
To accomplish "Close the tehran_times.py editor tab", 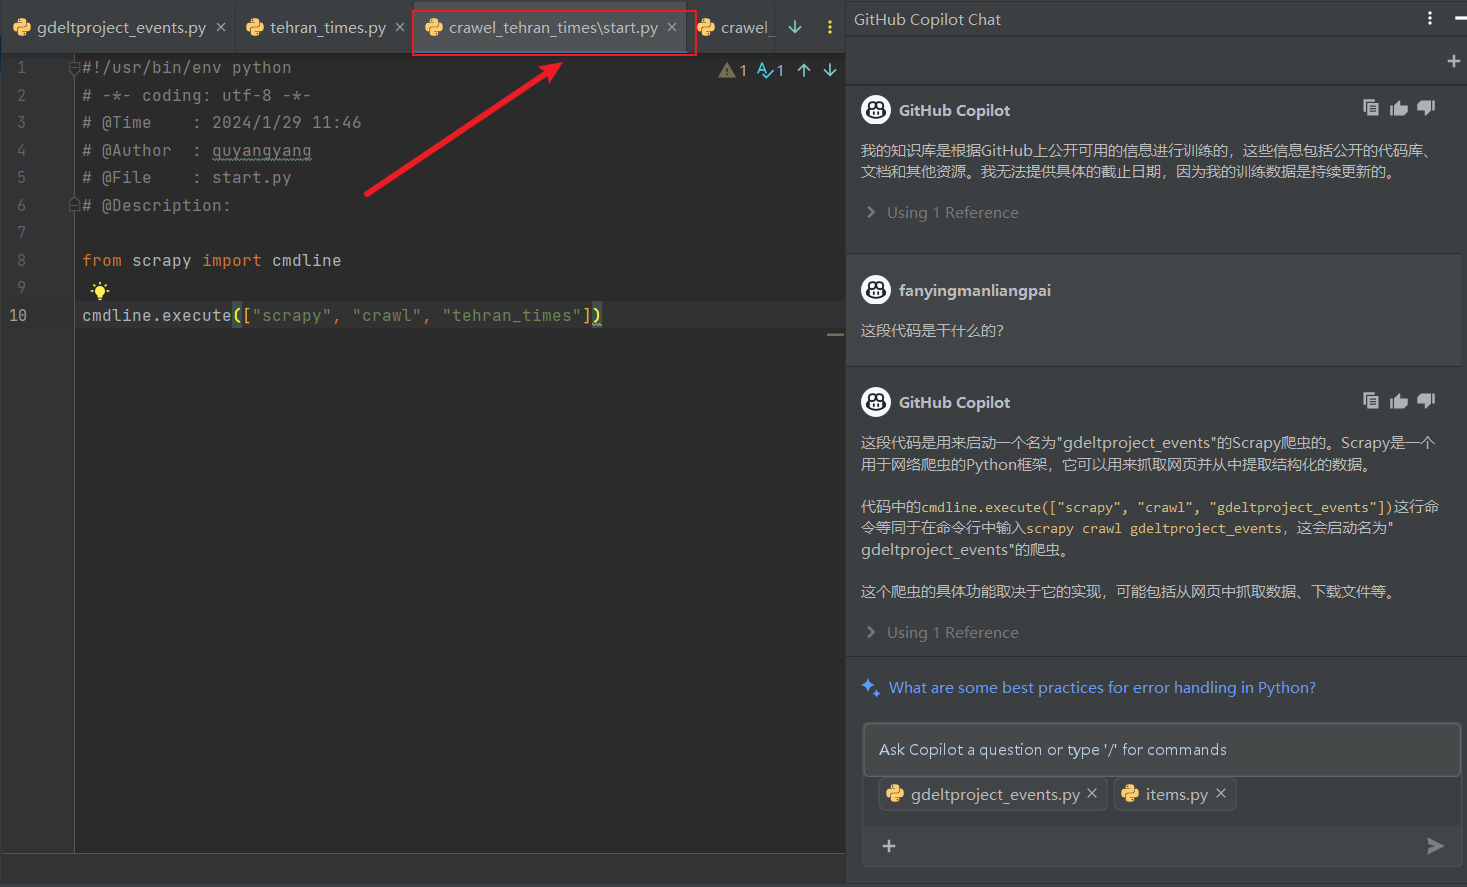I will click(x=400, y=27).
